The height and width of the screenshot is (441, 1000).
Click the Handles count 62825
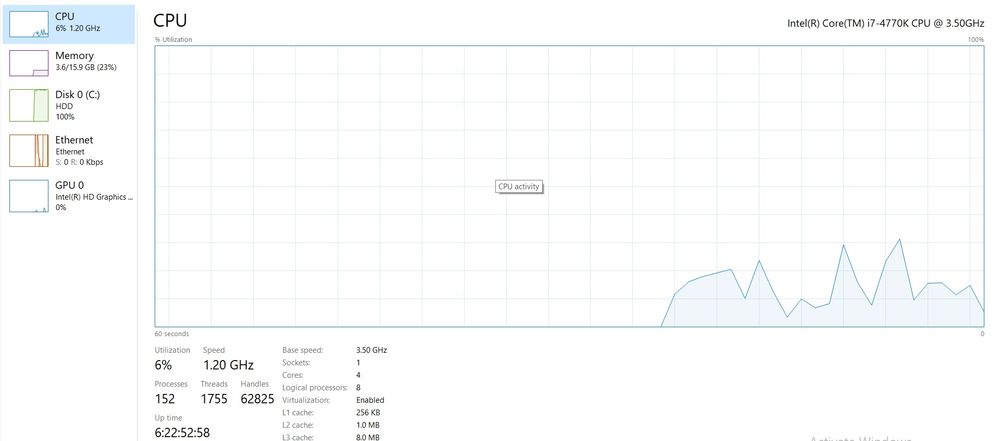point(258,399)
